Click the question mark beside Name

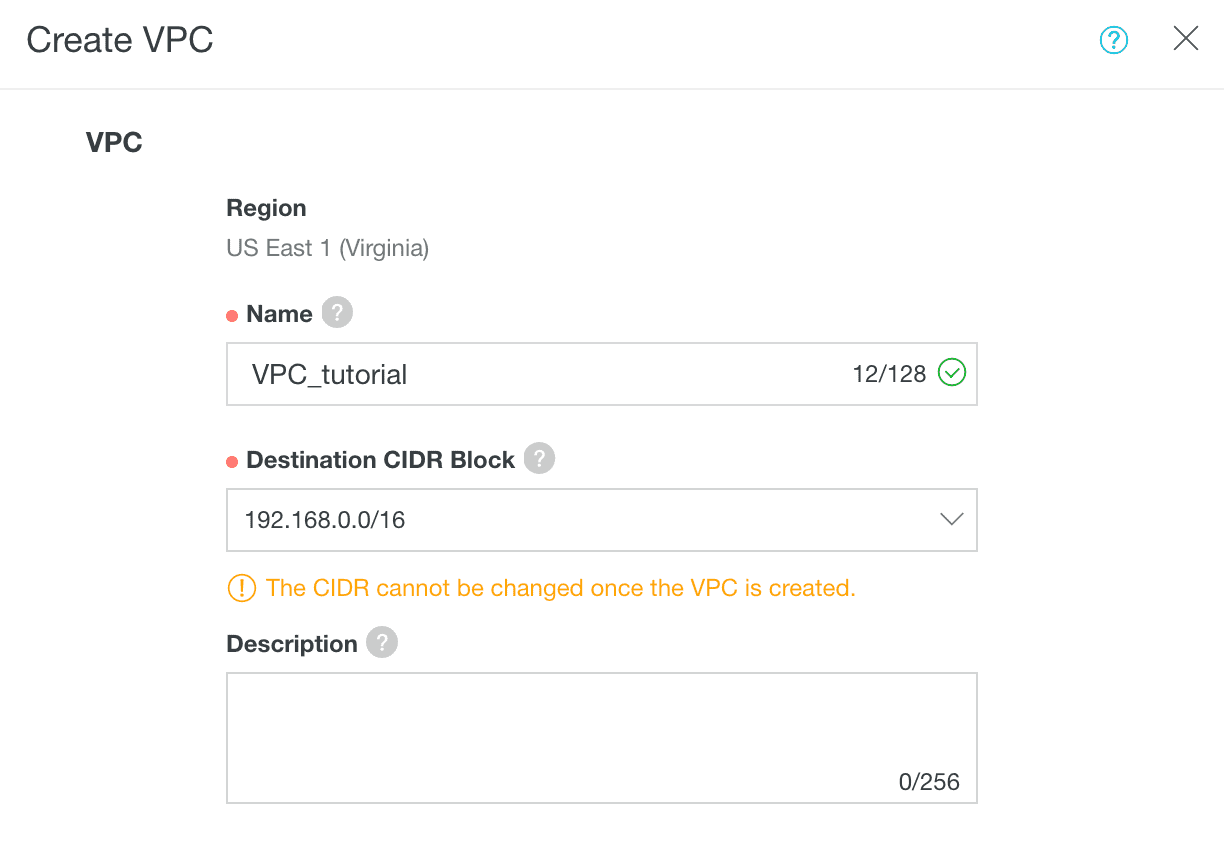337,313
